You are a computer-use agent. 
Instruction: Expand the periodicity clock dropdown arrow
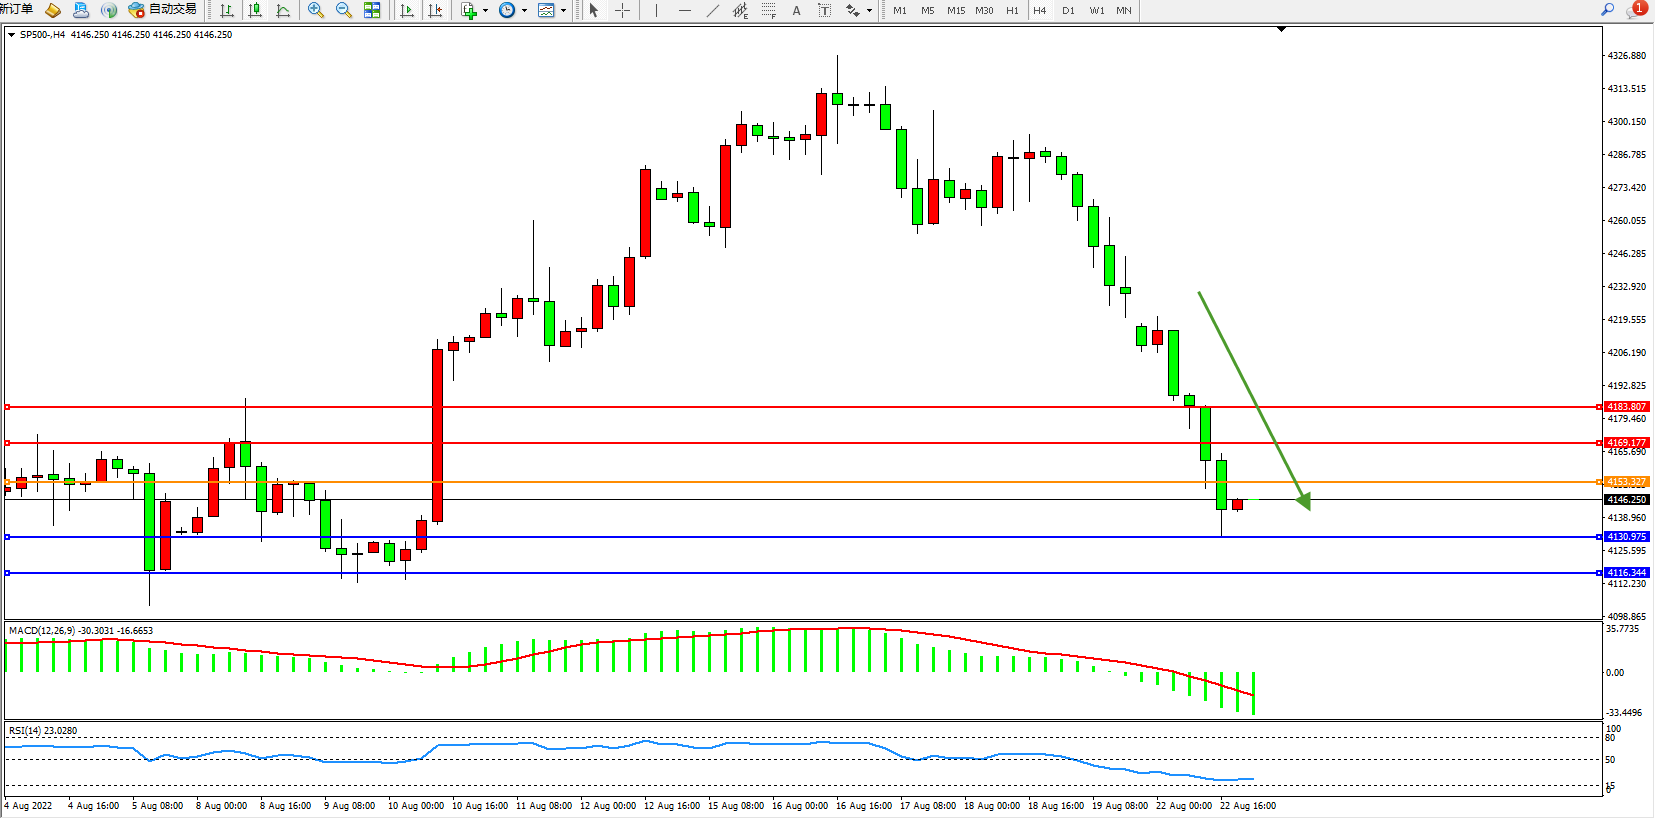click(x=524, y=10)
